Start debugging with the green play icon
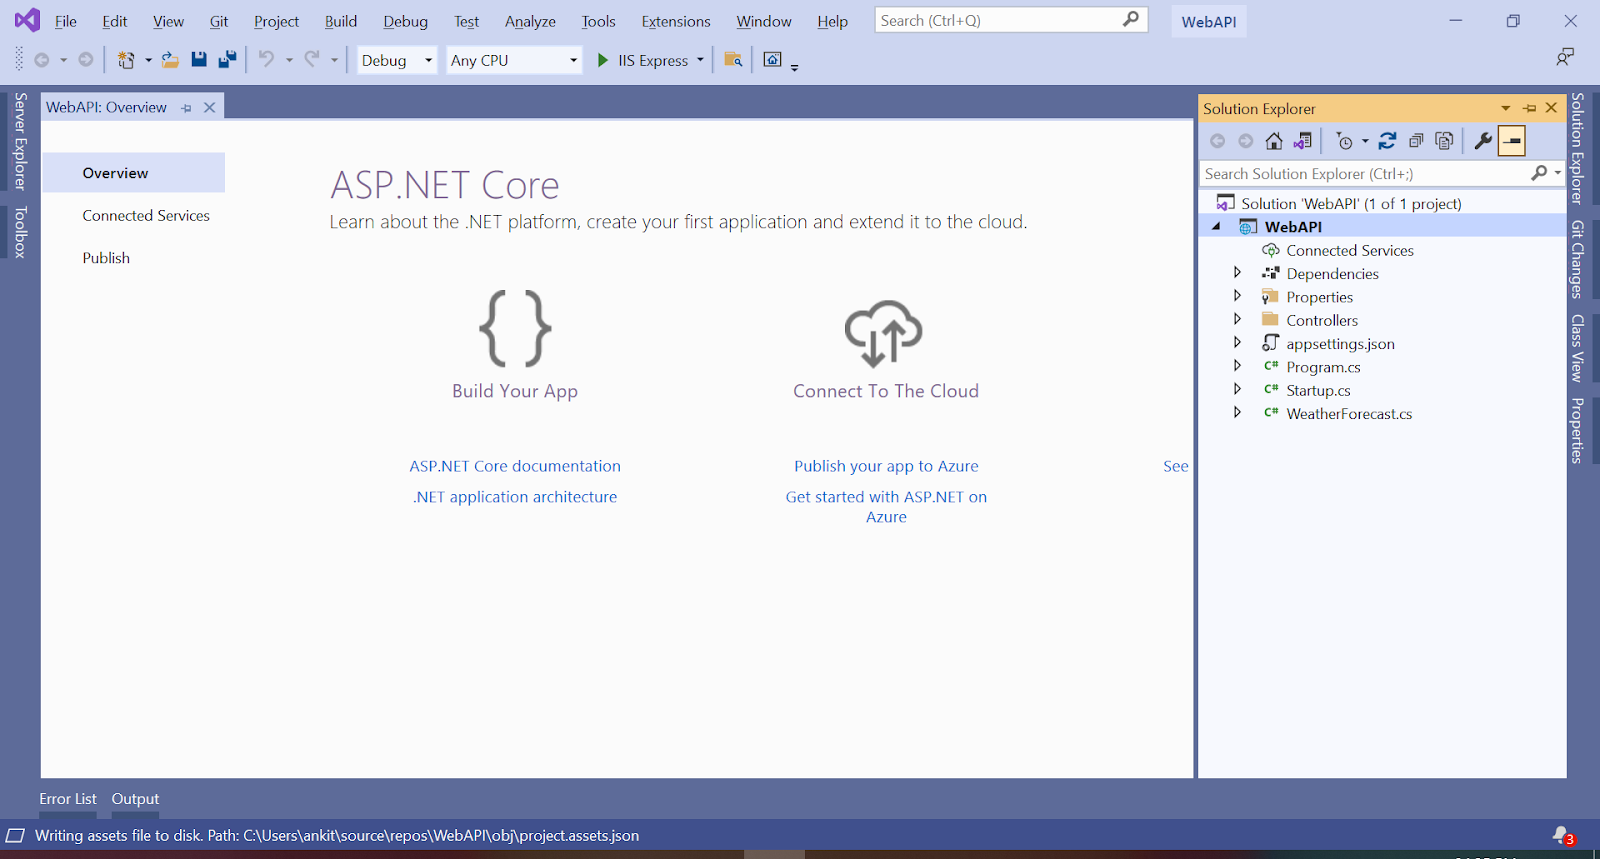 tap(603, 60)
